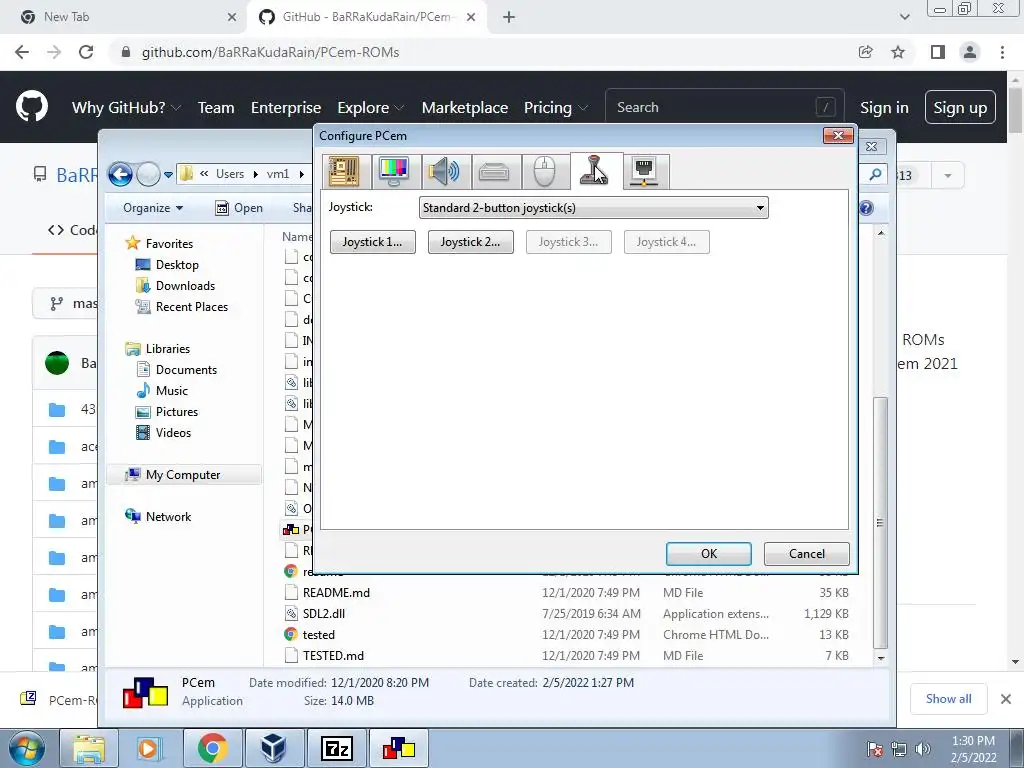Close the Configure PCem dialog window
Image resolution: width=1024 pixels, height=768 pixels.
pyautogui.click(x=838, y=135)
